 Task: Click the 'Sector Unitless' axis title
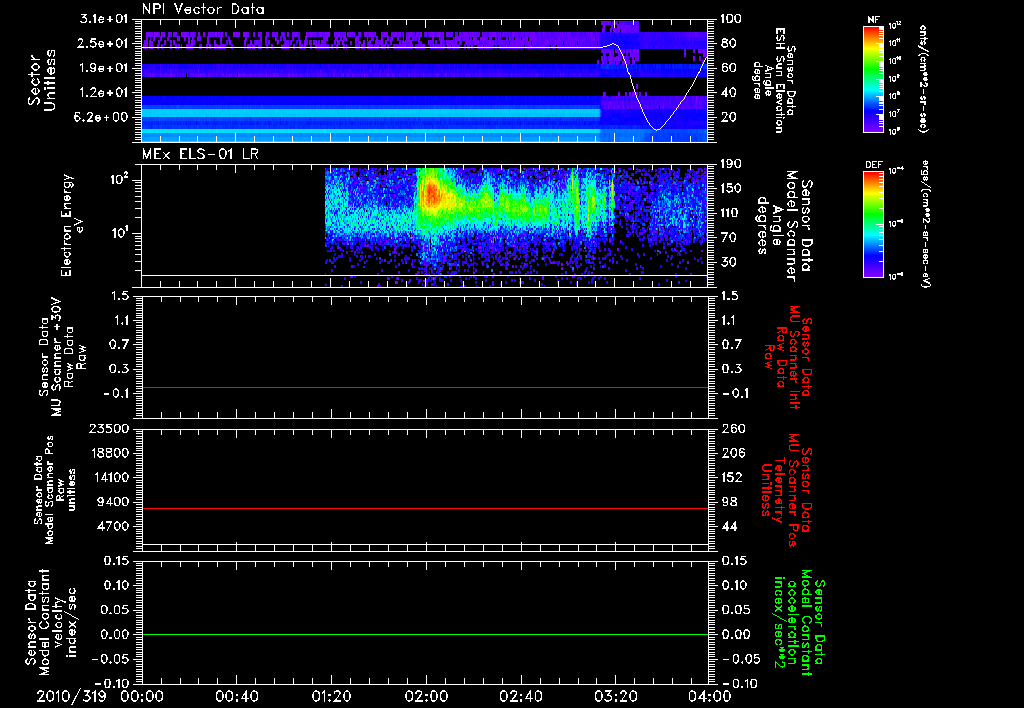[42, 80]
